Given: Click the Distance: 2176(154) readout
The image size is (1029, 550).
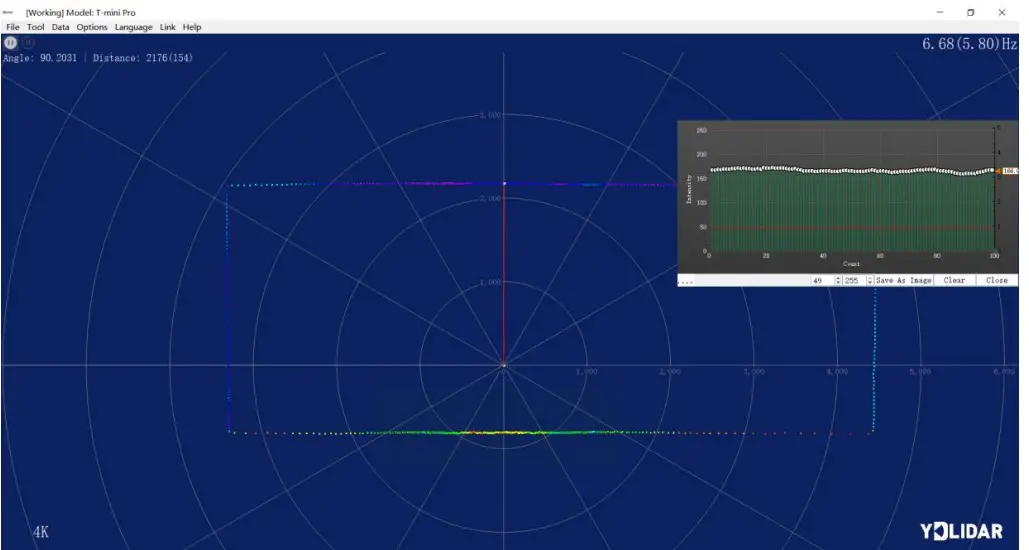Looking at the screenshot, I should point(142,58).
